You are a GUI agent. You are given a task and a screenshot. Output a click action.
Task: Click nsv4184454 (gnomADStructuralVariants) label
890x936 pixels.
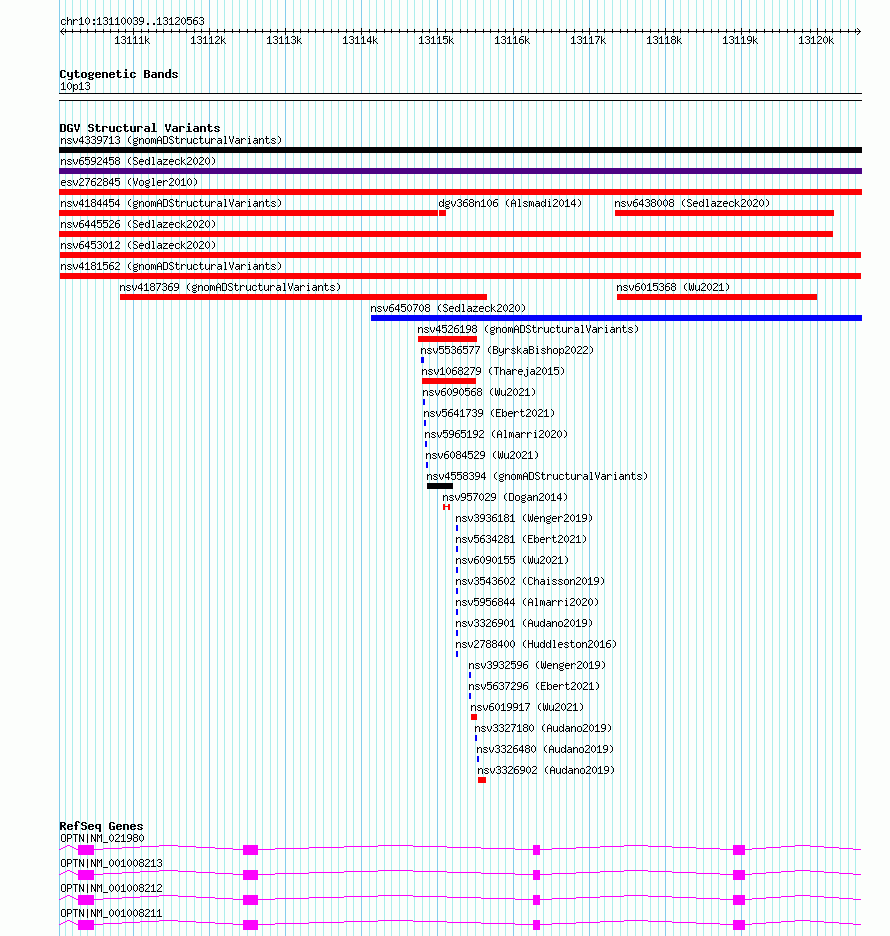171,203
